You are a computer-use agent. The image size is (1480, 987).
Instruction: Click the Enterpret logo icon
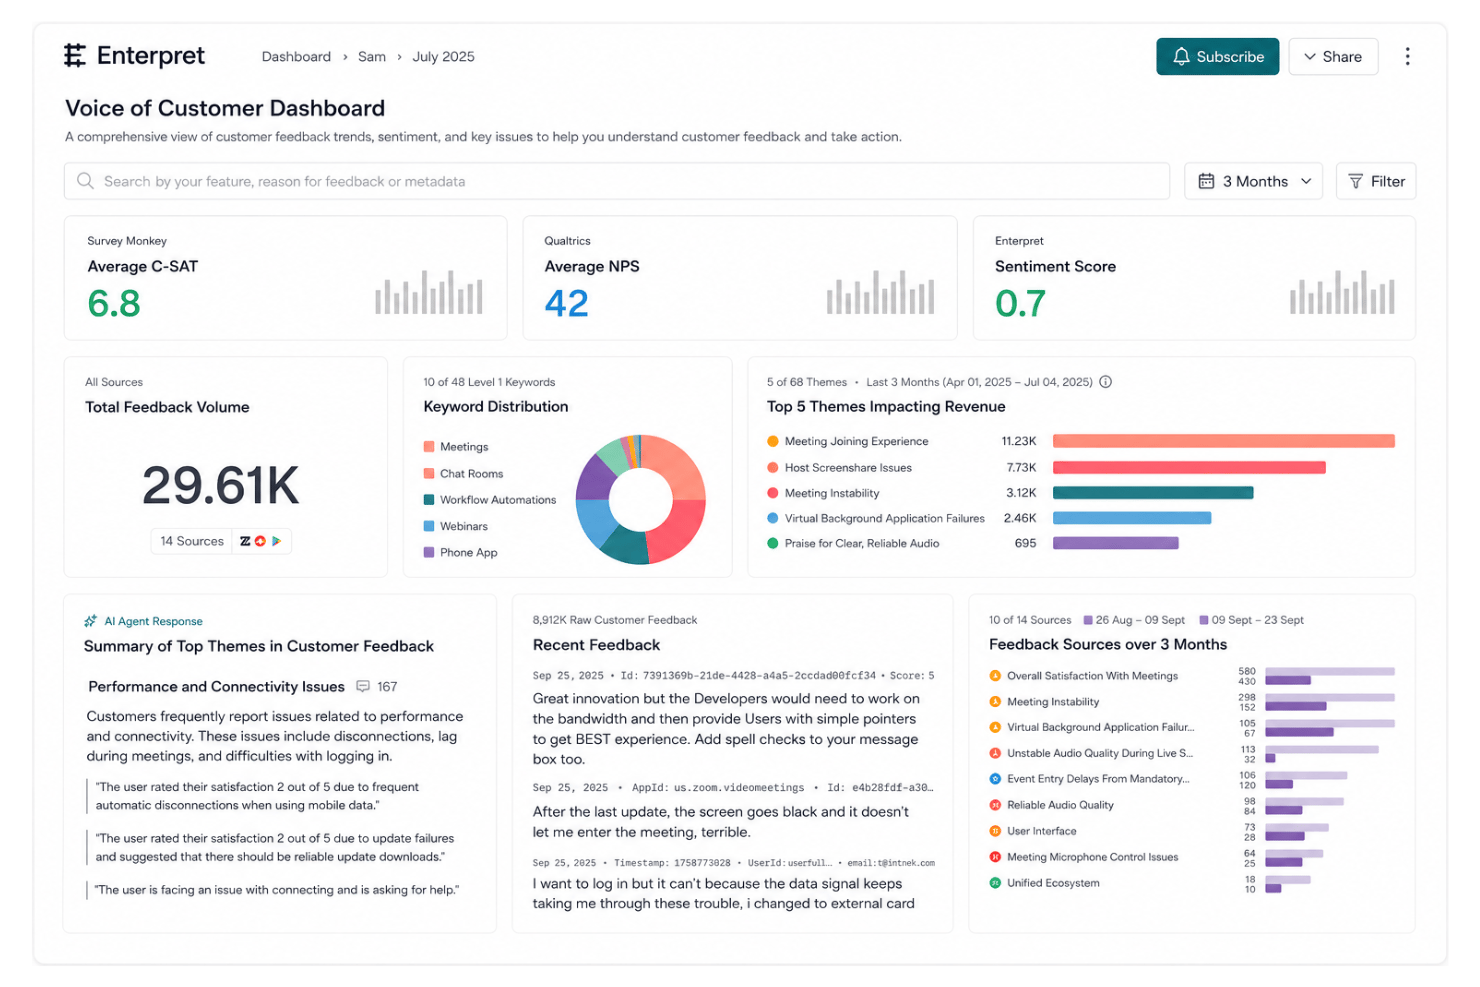coord(75,56)
